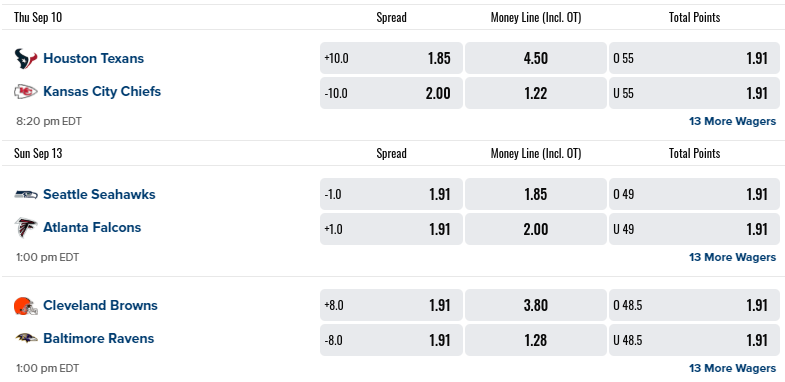This screenshot has height=382, width=785.
Task: Click the Baltimore Ravens logo icon
Action: tap(26, 338)
